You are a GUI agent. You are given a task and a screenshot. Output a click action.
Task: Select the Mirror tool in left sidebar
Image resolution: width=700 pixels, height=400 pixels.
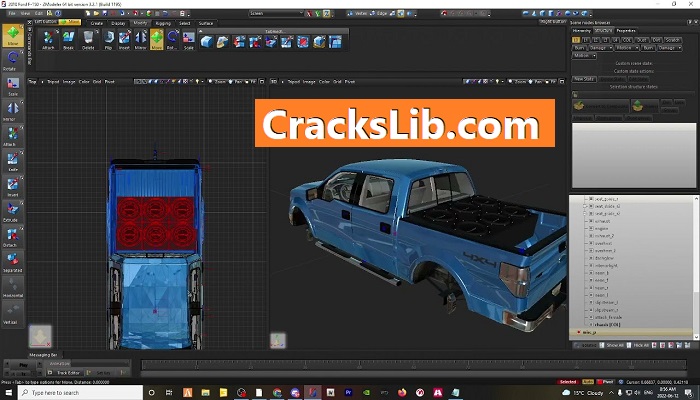[x=12, y=111]
